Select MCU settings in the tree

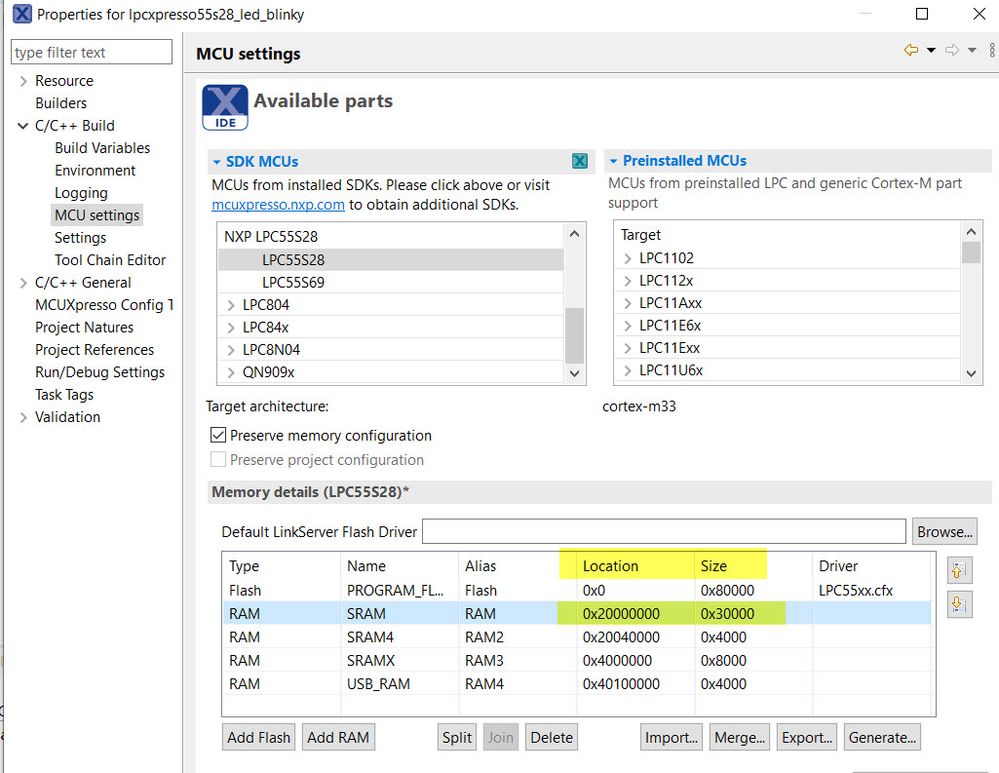[x=97, y=215]
